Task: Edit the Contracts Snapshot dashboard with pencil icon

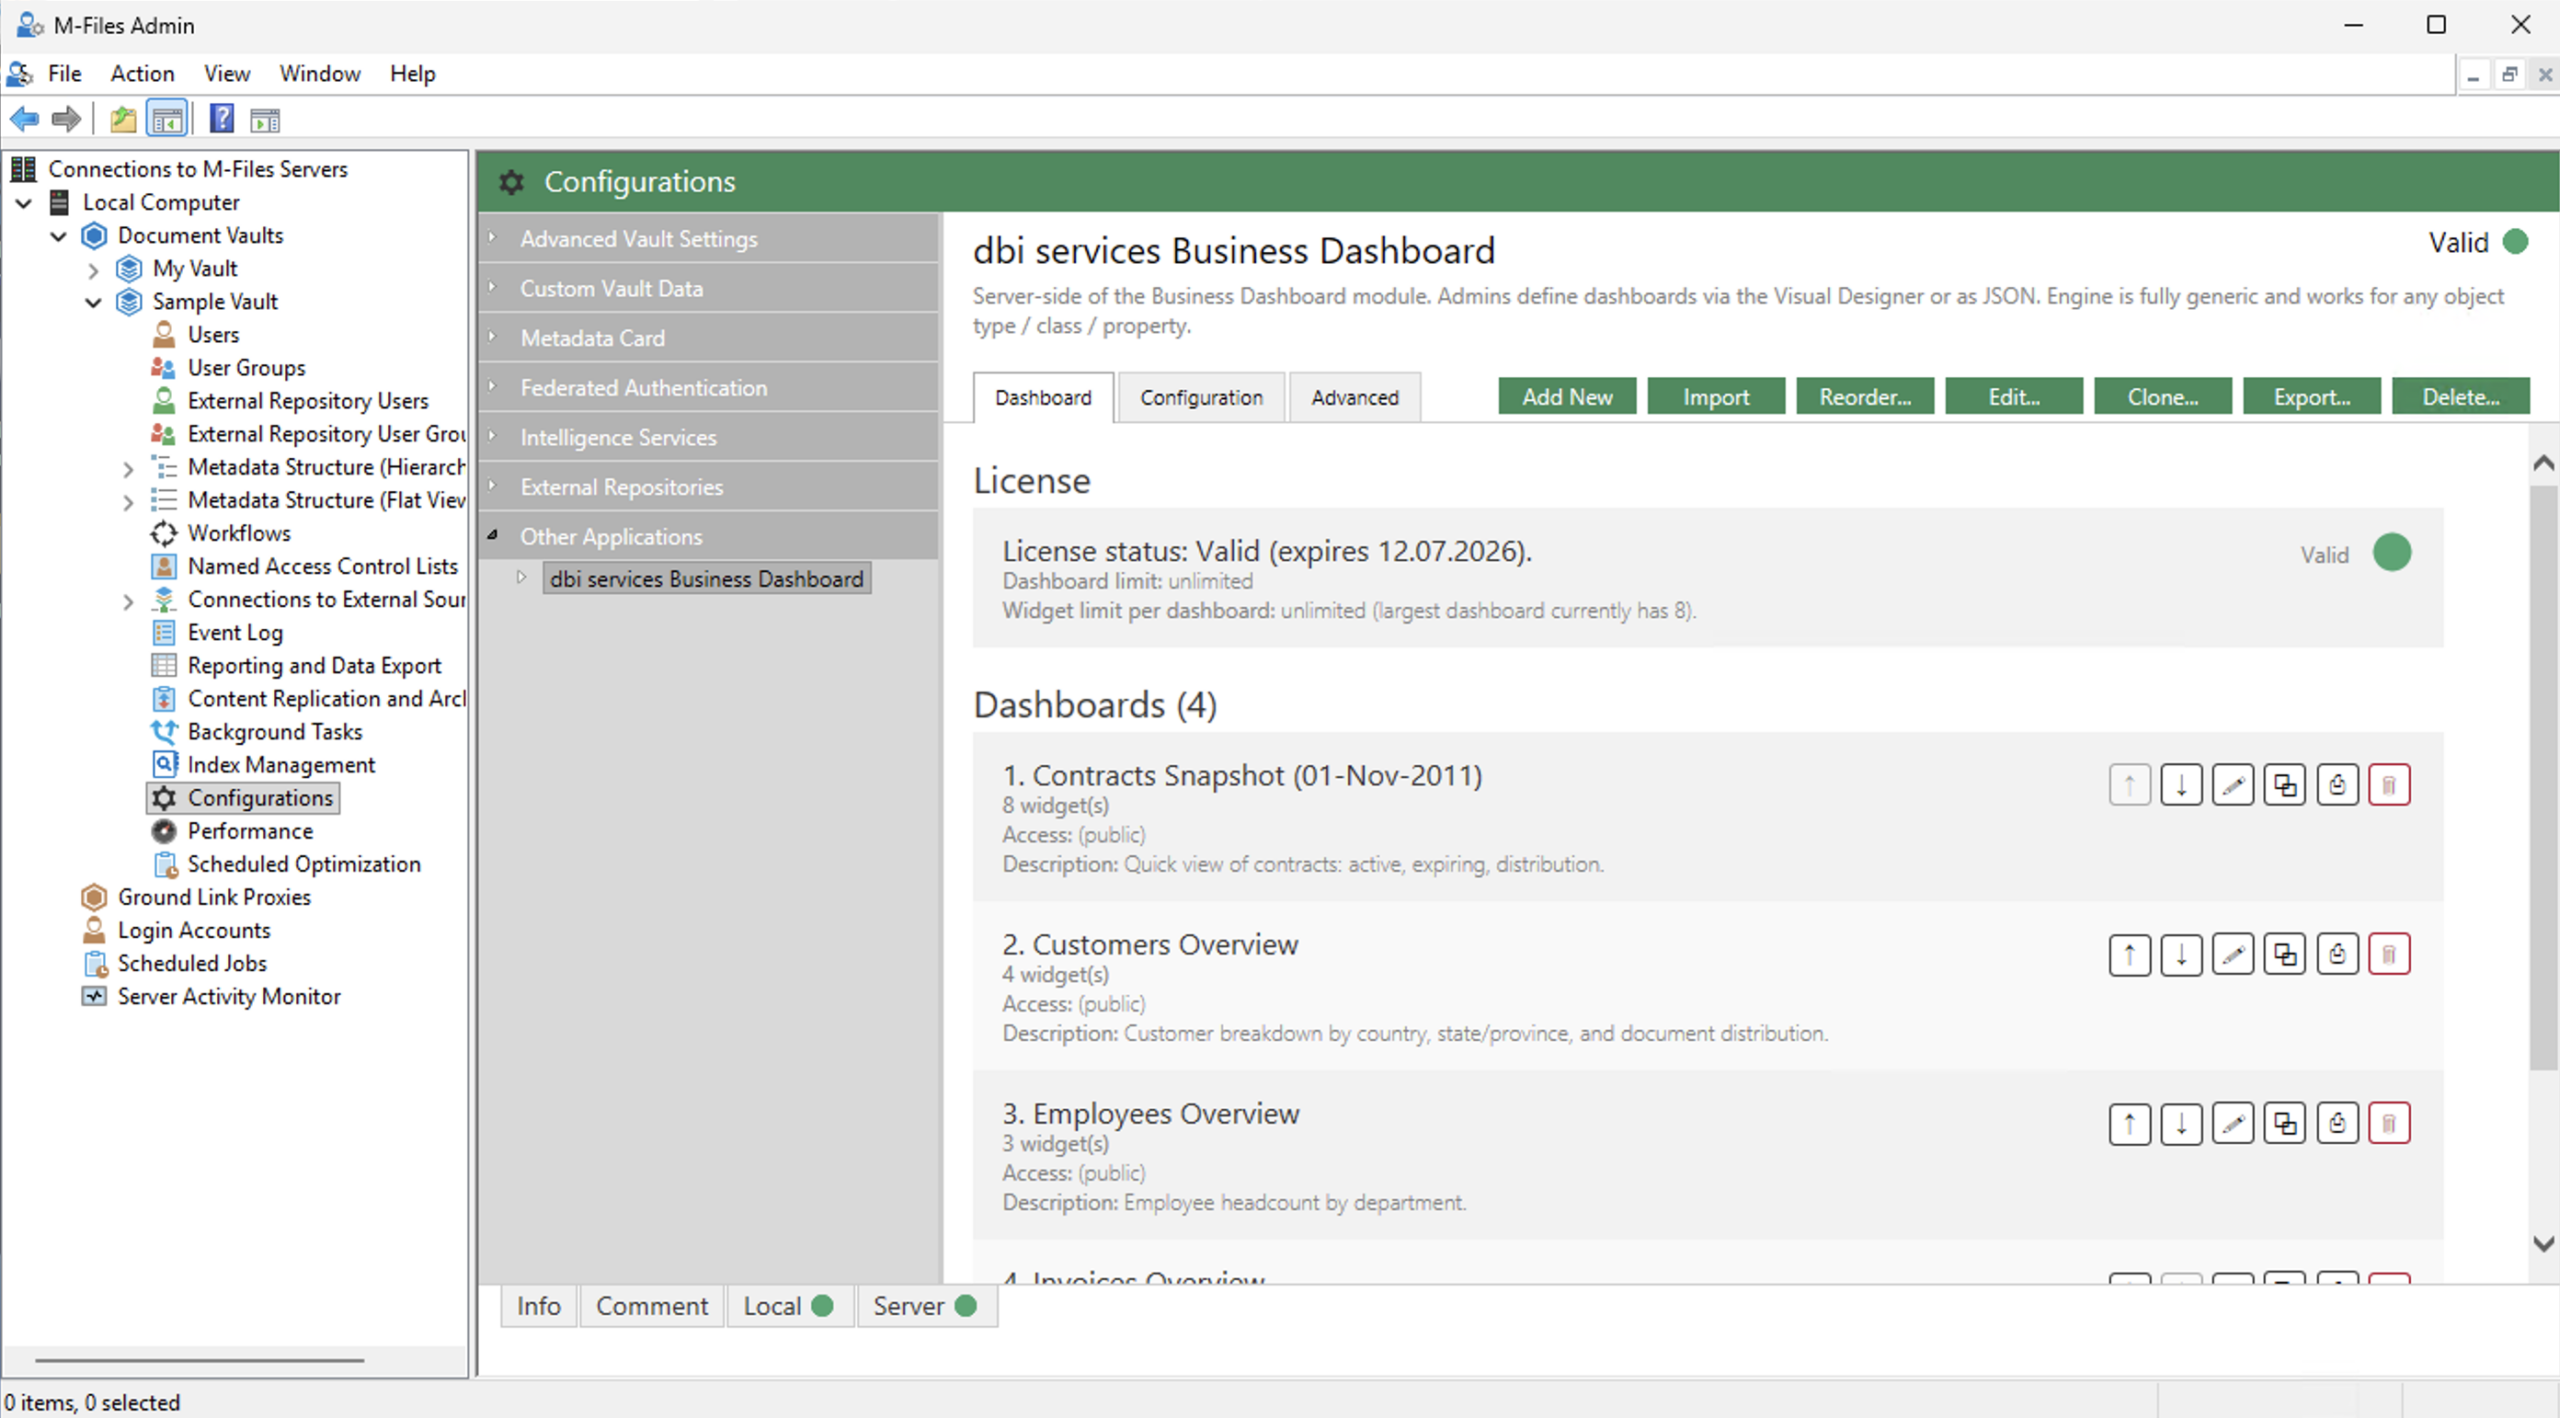Action: tap(2233, 785)
